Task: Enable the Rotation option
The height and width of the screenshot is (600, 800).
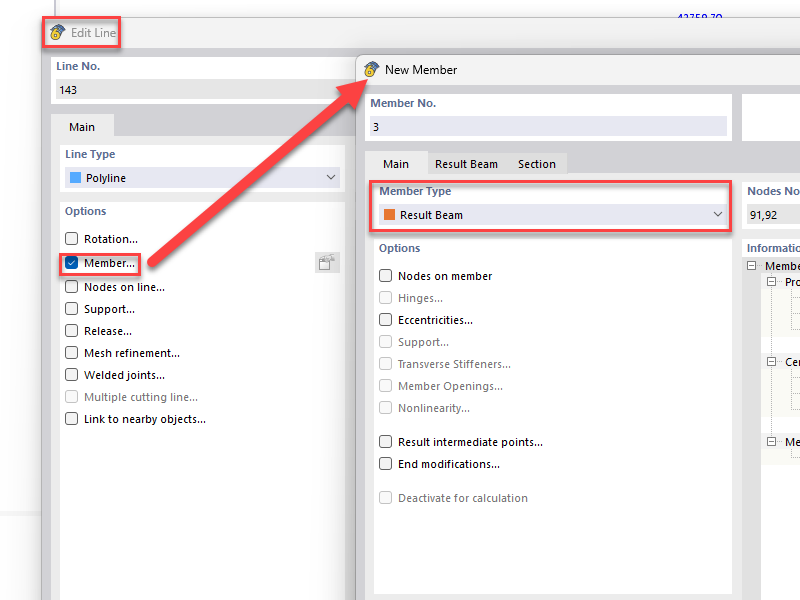Action: [x=71, y=239]
